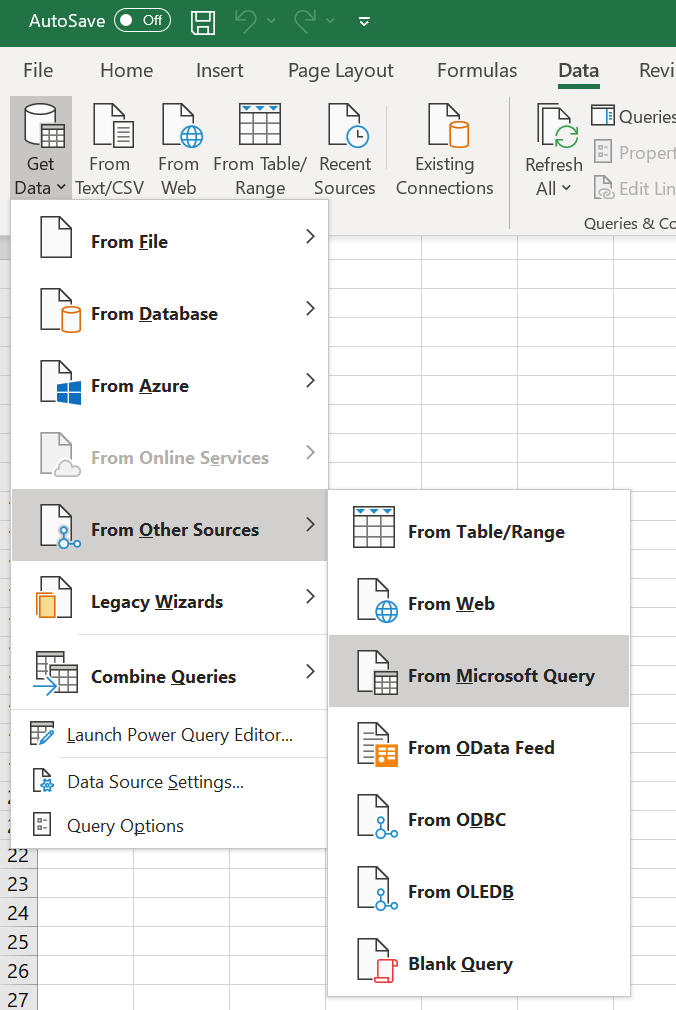Click the Save floppy disk icon

[203, 21]
